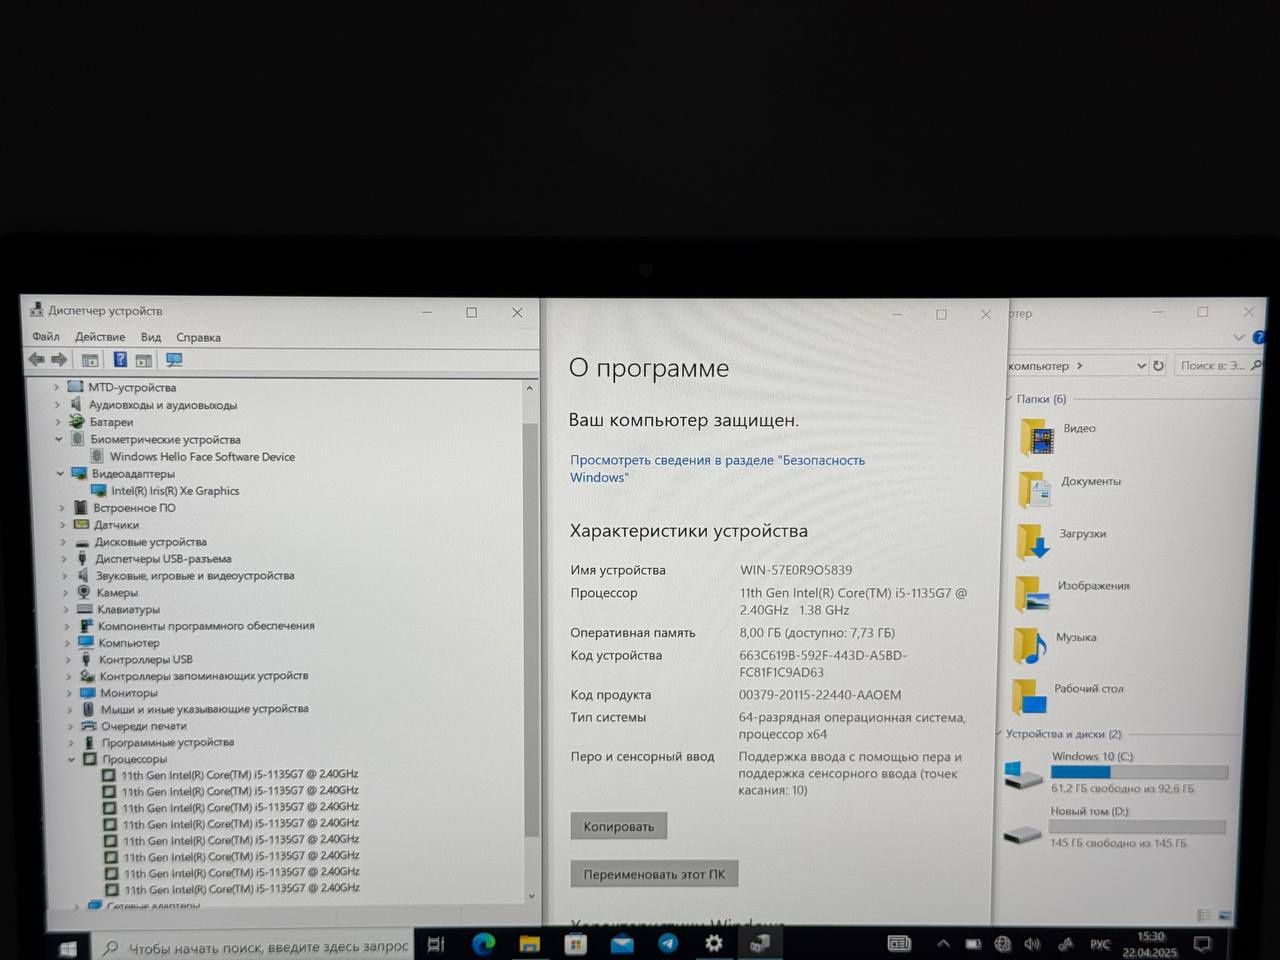Viewport: 1280px width, 960px height.
Task: Select the Windows Hello Face Software Device icon
Action: [99, 456]
